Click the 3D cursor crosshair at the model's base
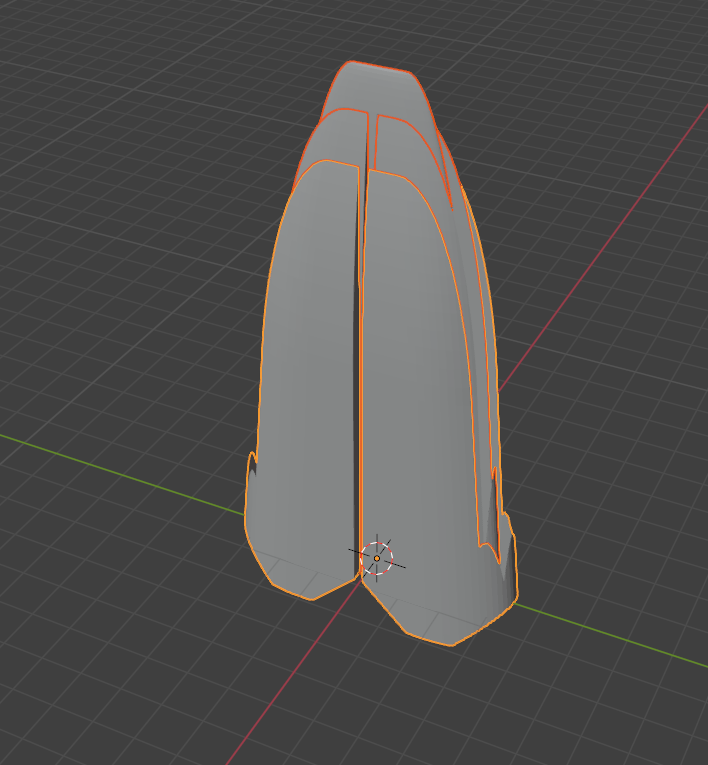 tap(377, 558)
